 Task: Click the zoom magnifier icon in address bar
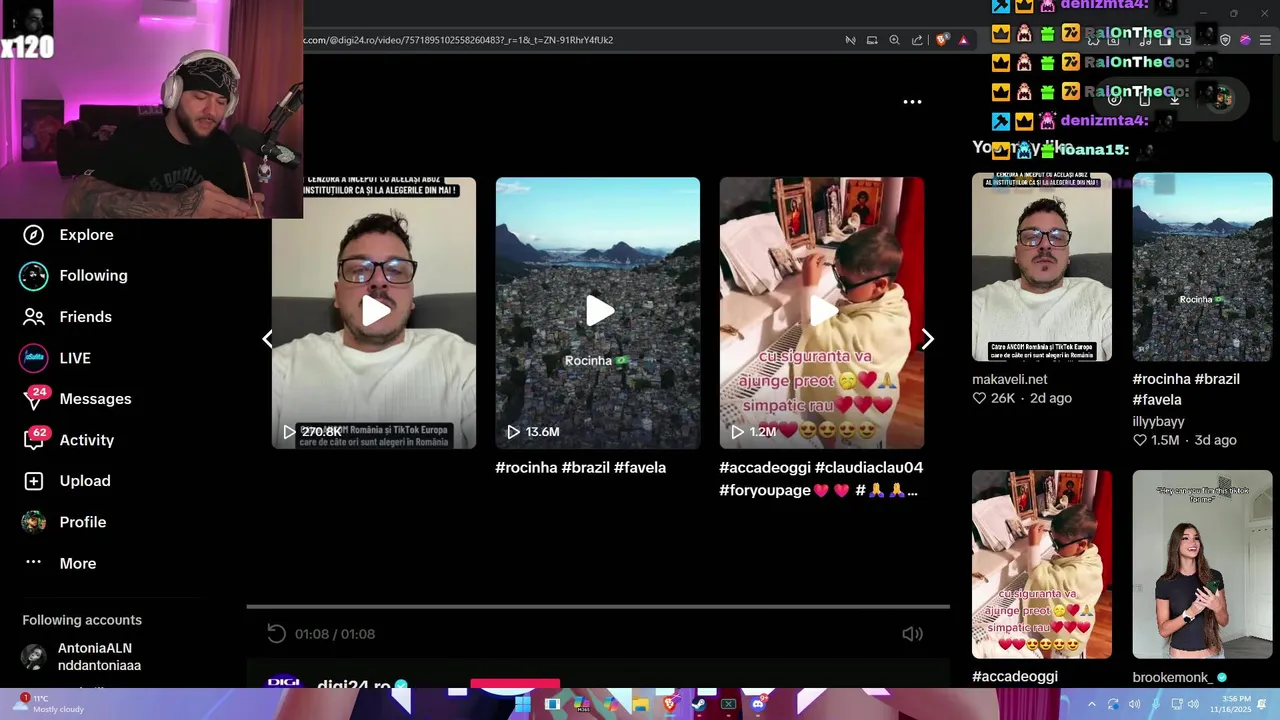tap(895, 40)
